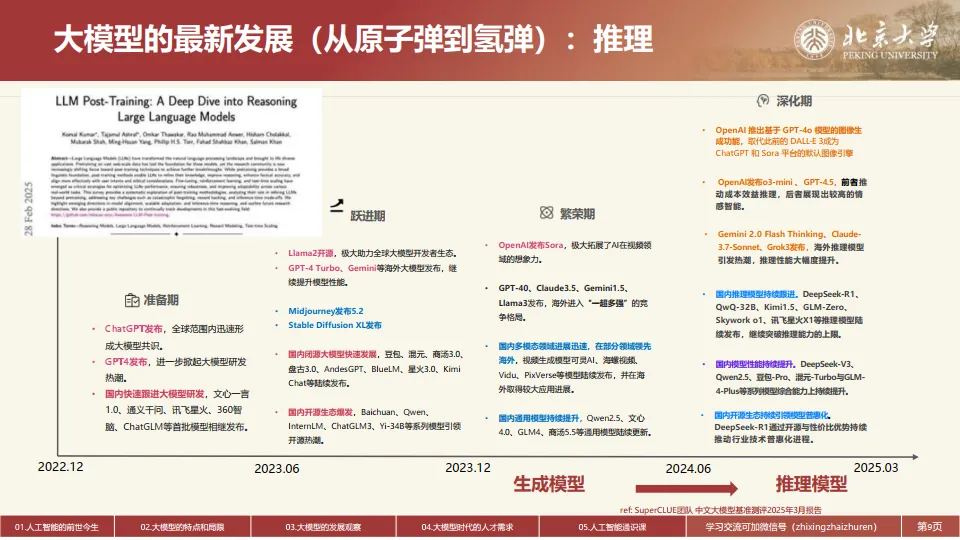Click the OpenAI发布Sora text
This screenshot has width=960, height=540.
click(531, 245)
